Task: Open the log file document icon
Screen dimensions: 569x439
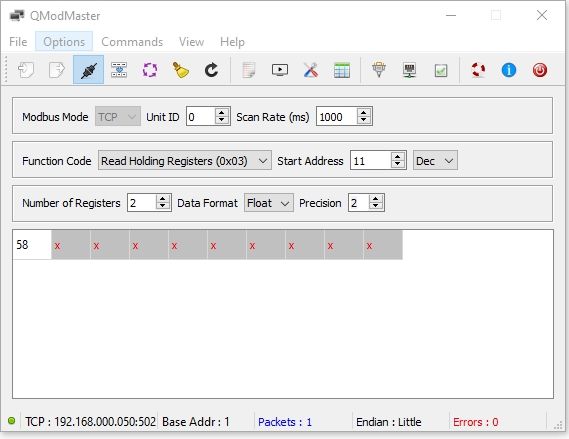Action: pyautogui.click(x=249, y=70)
